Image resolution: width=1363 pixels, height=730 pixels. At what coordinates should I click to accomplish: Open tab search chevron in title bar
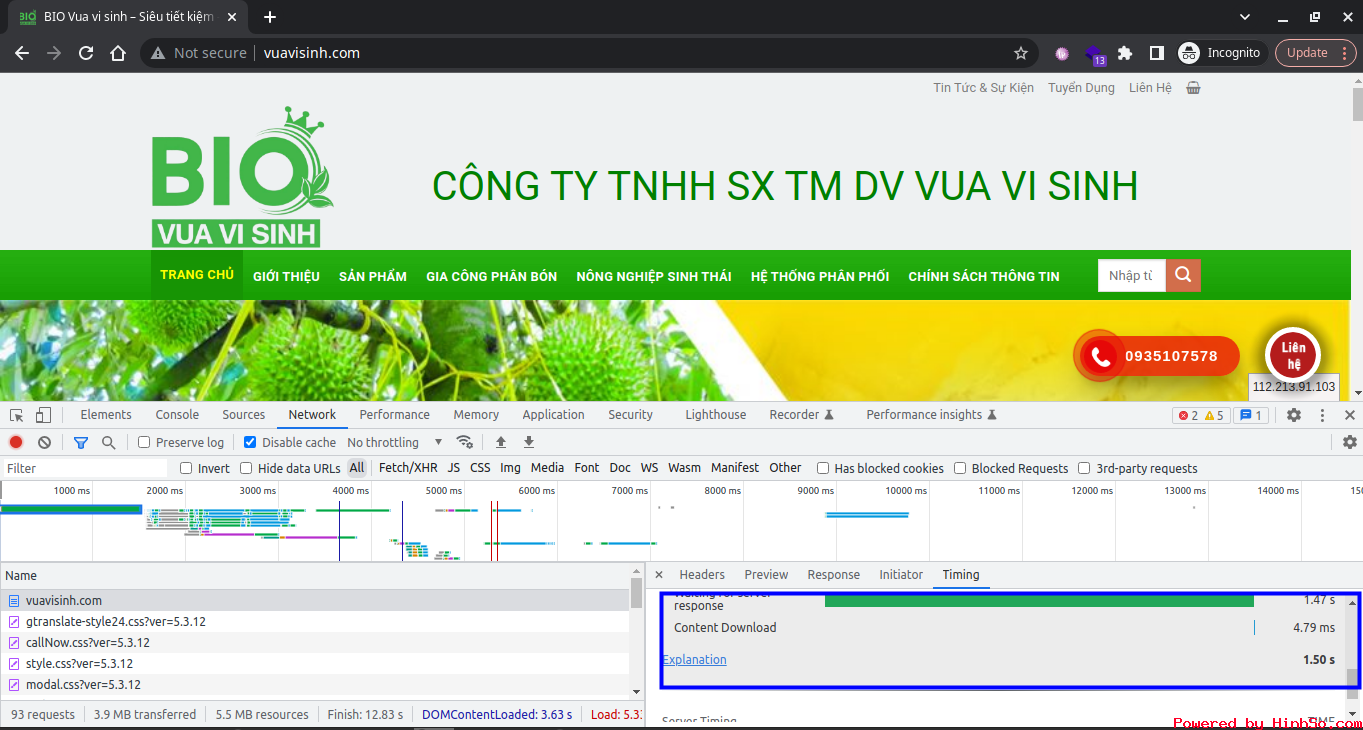pyautogui.click(x=1245, y=17)
